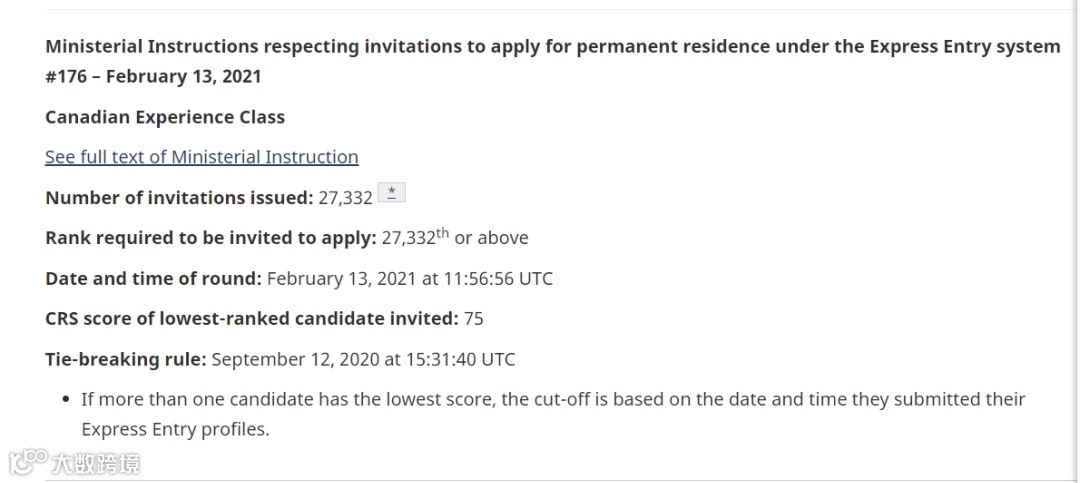Click the 'Number of invitations issued' label

[x=180, y=198]
